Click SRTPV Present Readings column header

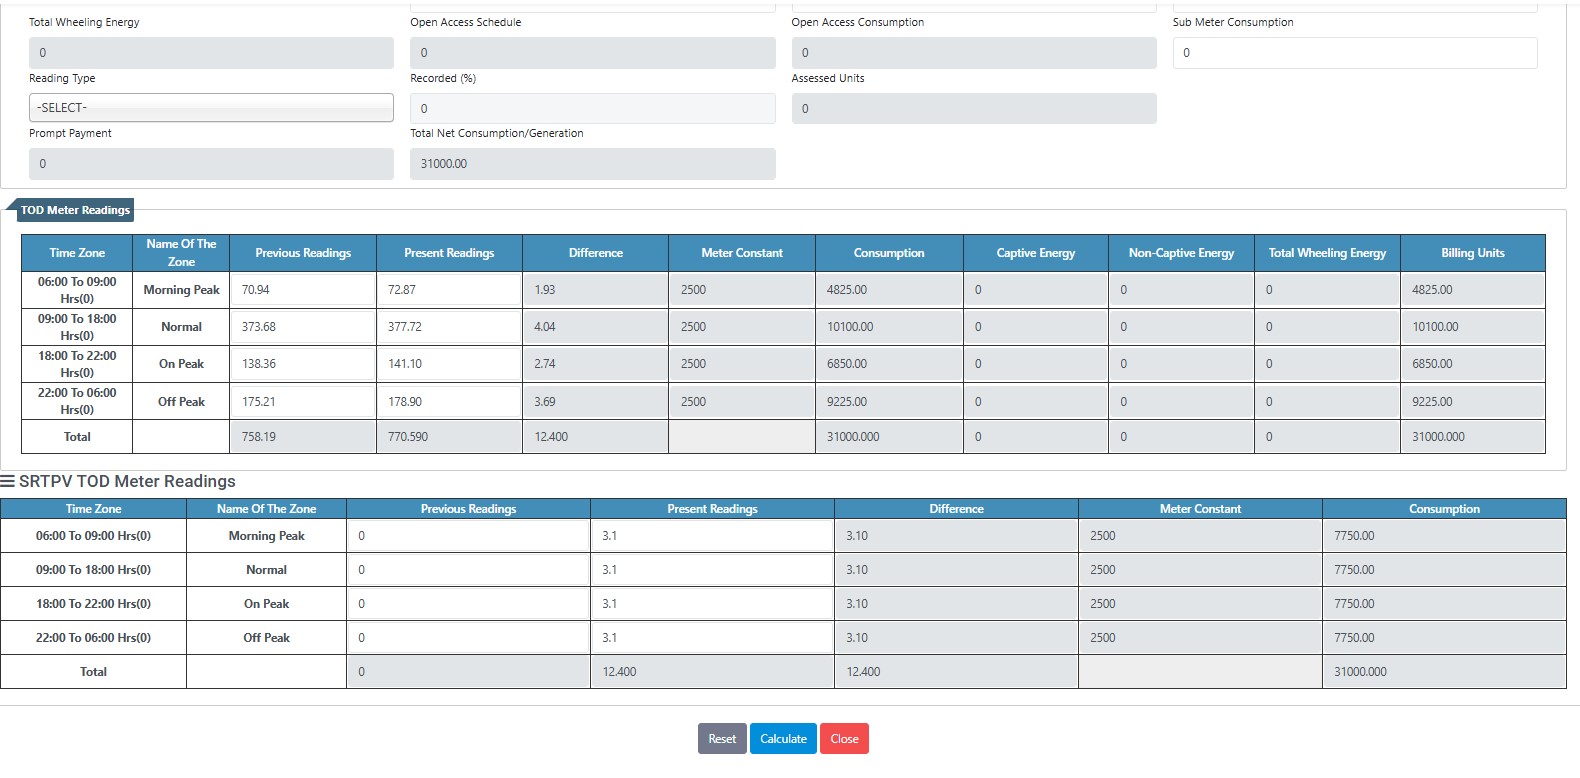click(x=712, y=509)
